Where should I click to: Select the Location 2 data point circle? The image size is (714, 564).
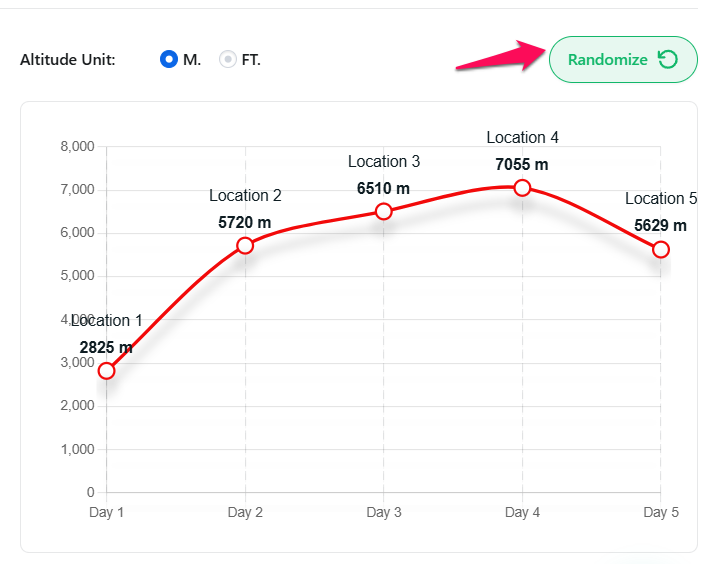[245, 246]
